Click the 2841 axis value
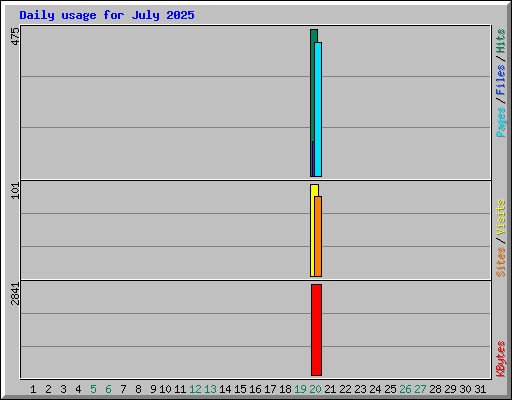 point(15,294)
